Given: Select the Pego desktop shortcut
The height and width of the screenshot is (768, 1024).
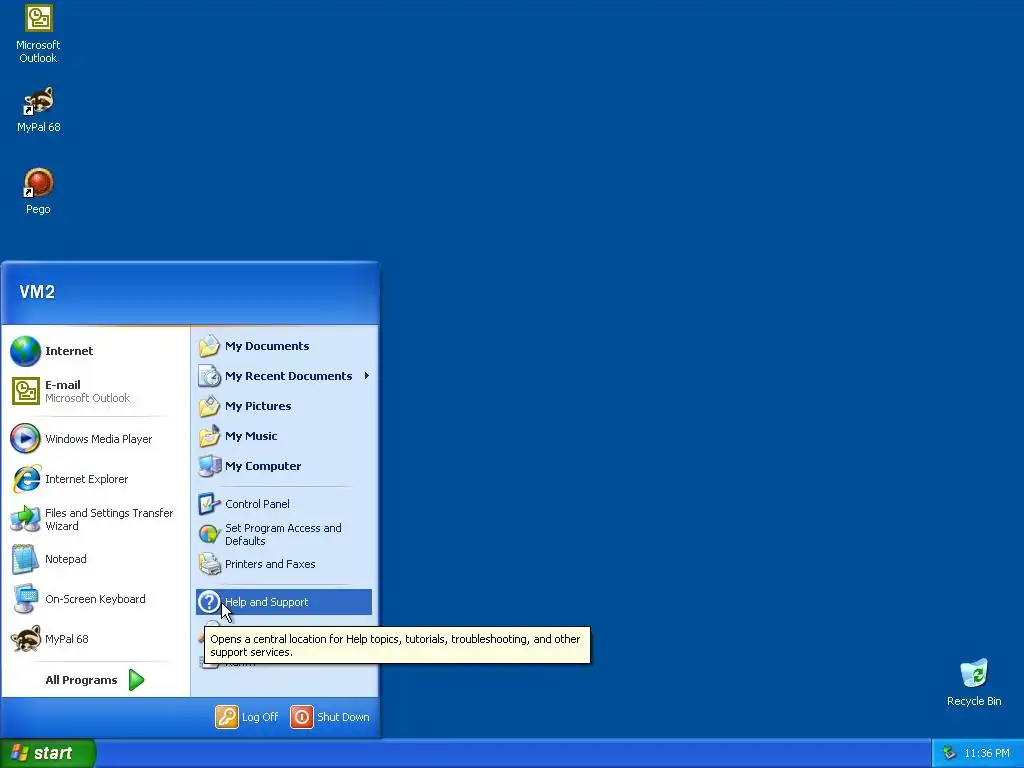Looking at the screenshot, I should [x=38, y=191].
